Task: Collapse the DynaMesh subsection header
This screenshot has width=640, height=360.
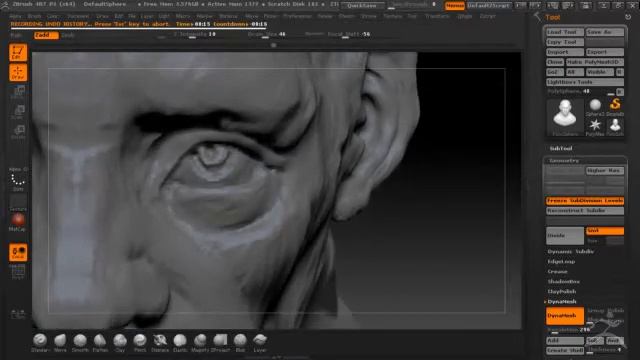Action: coord(562,302)
